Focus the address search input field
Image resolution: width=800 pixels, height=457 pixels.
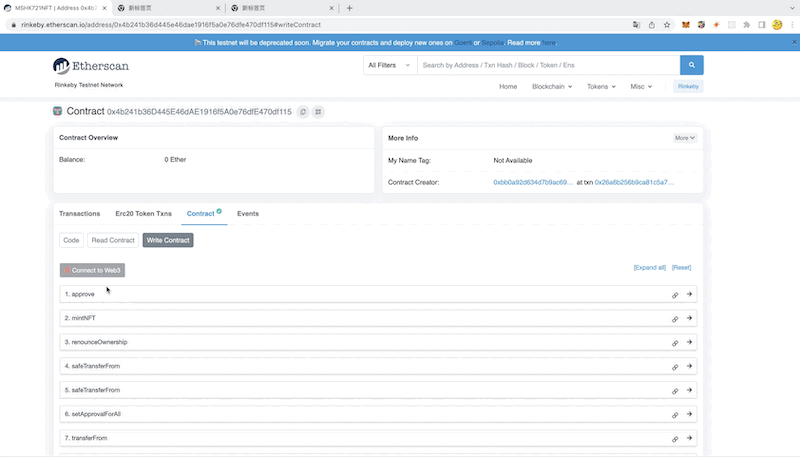pyautogui.click(x=547, y=65)
